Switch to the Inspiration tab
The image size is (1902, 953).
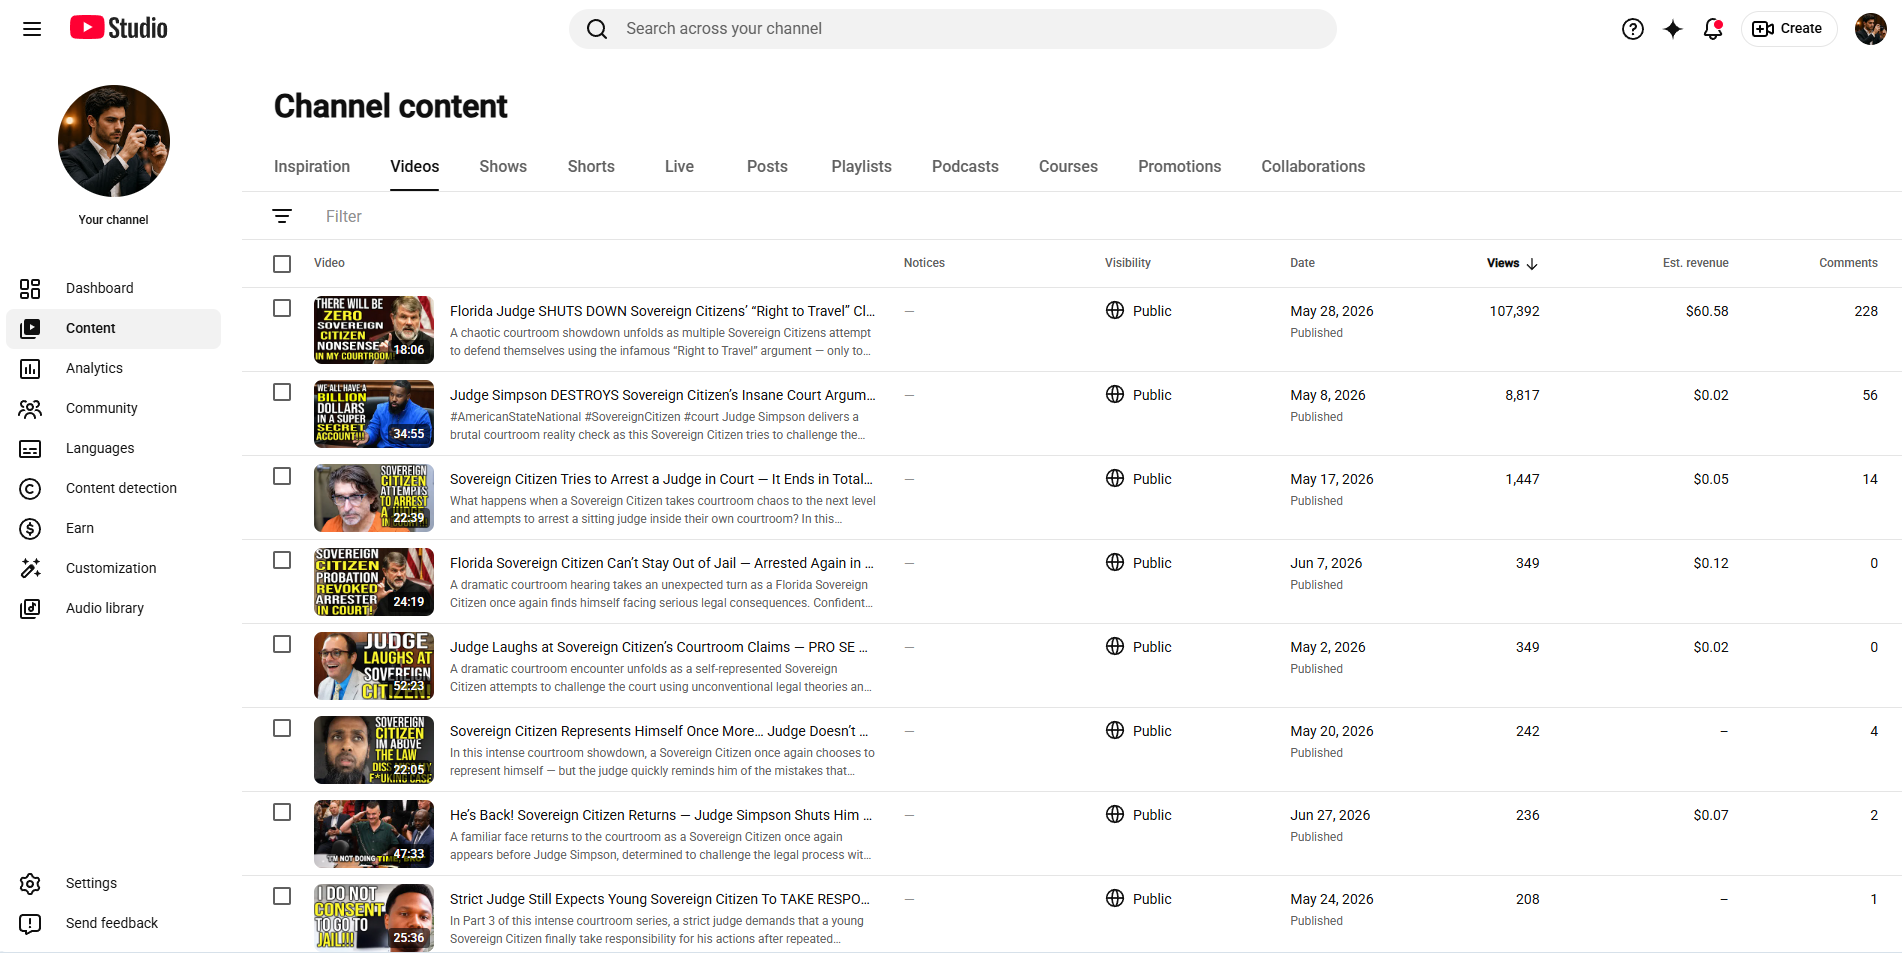click(x=312, y=167)
